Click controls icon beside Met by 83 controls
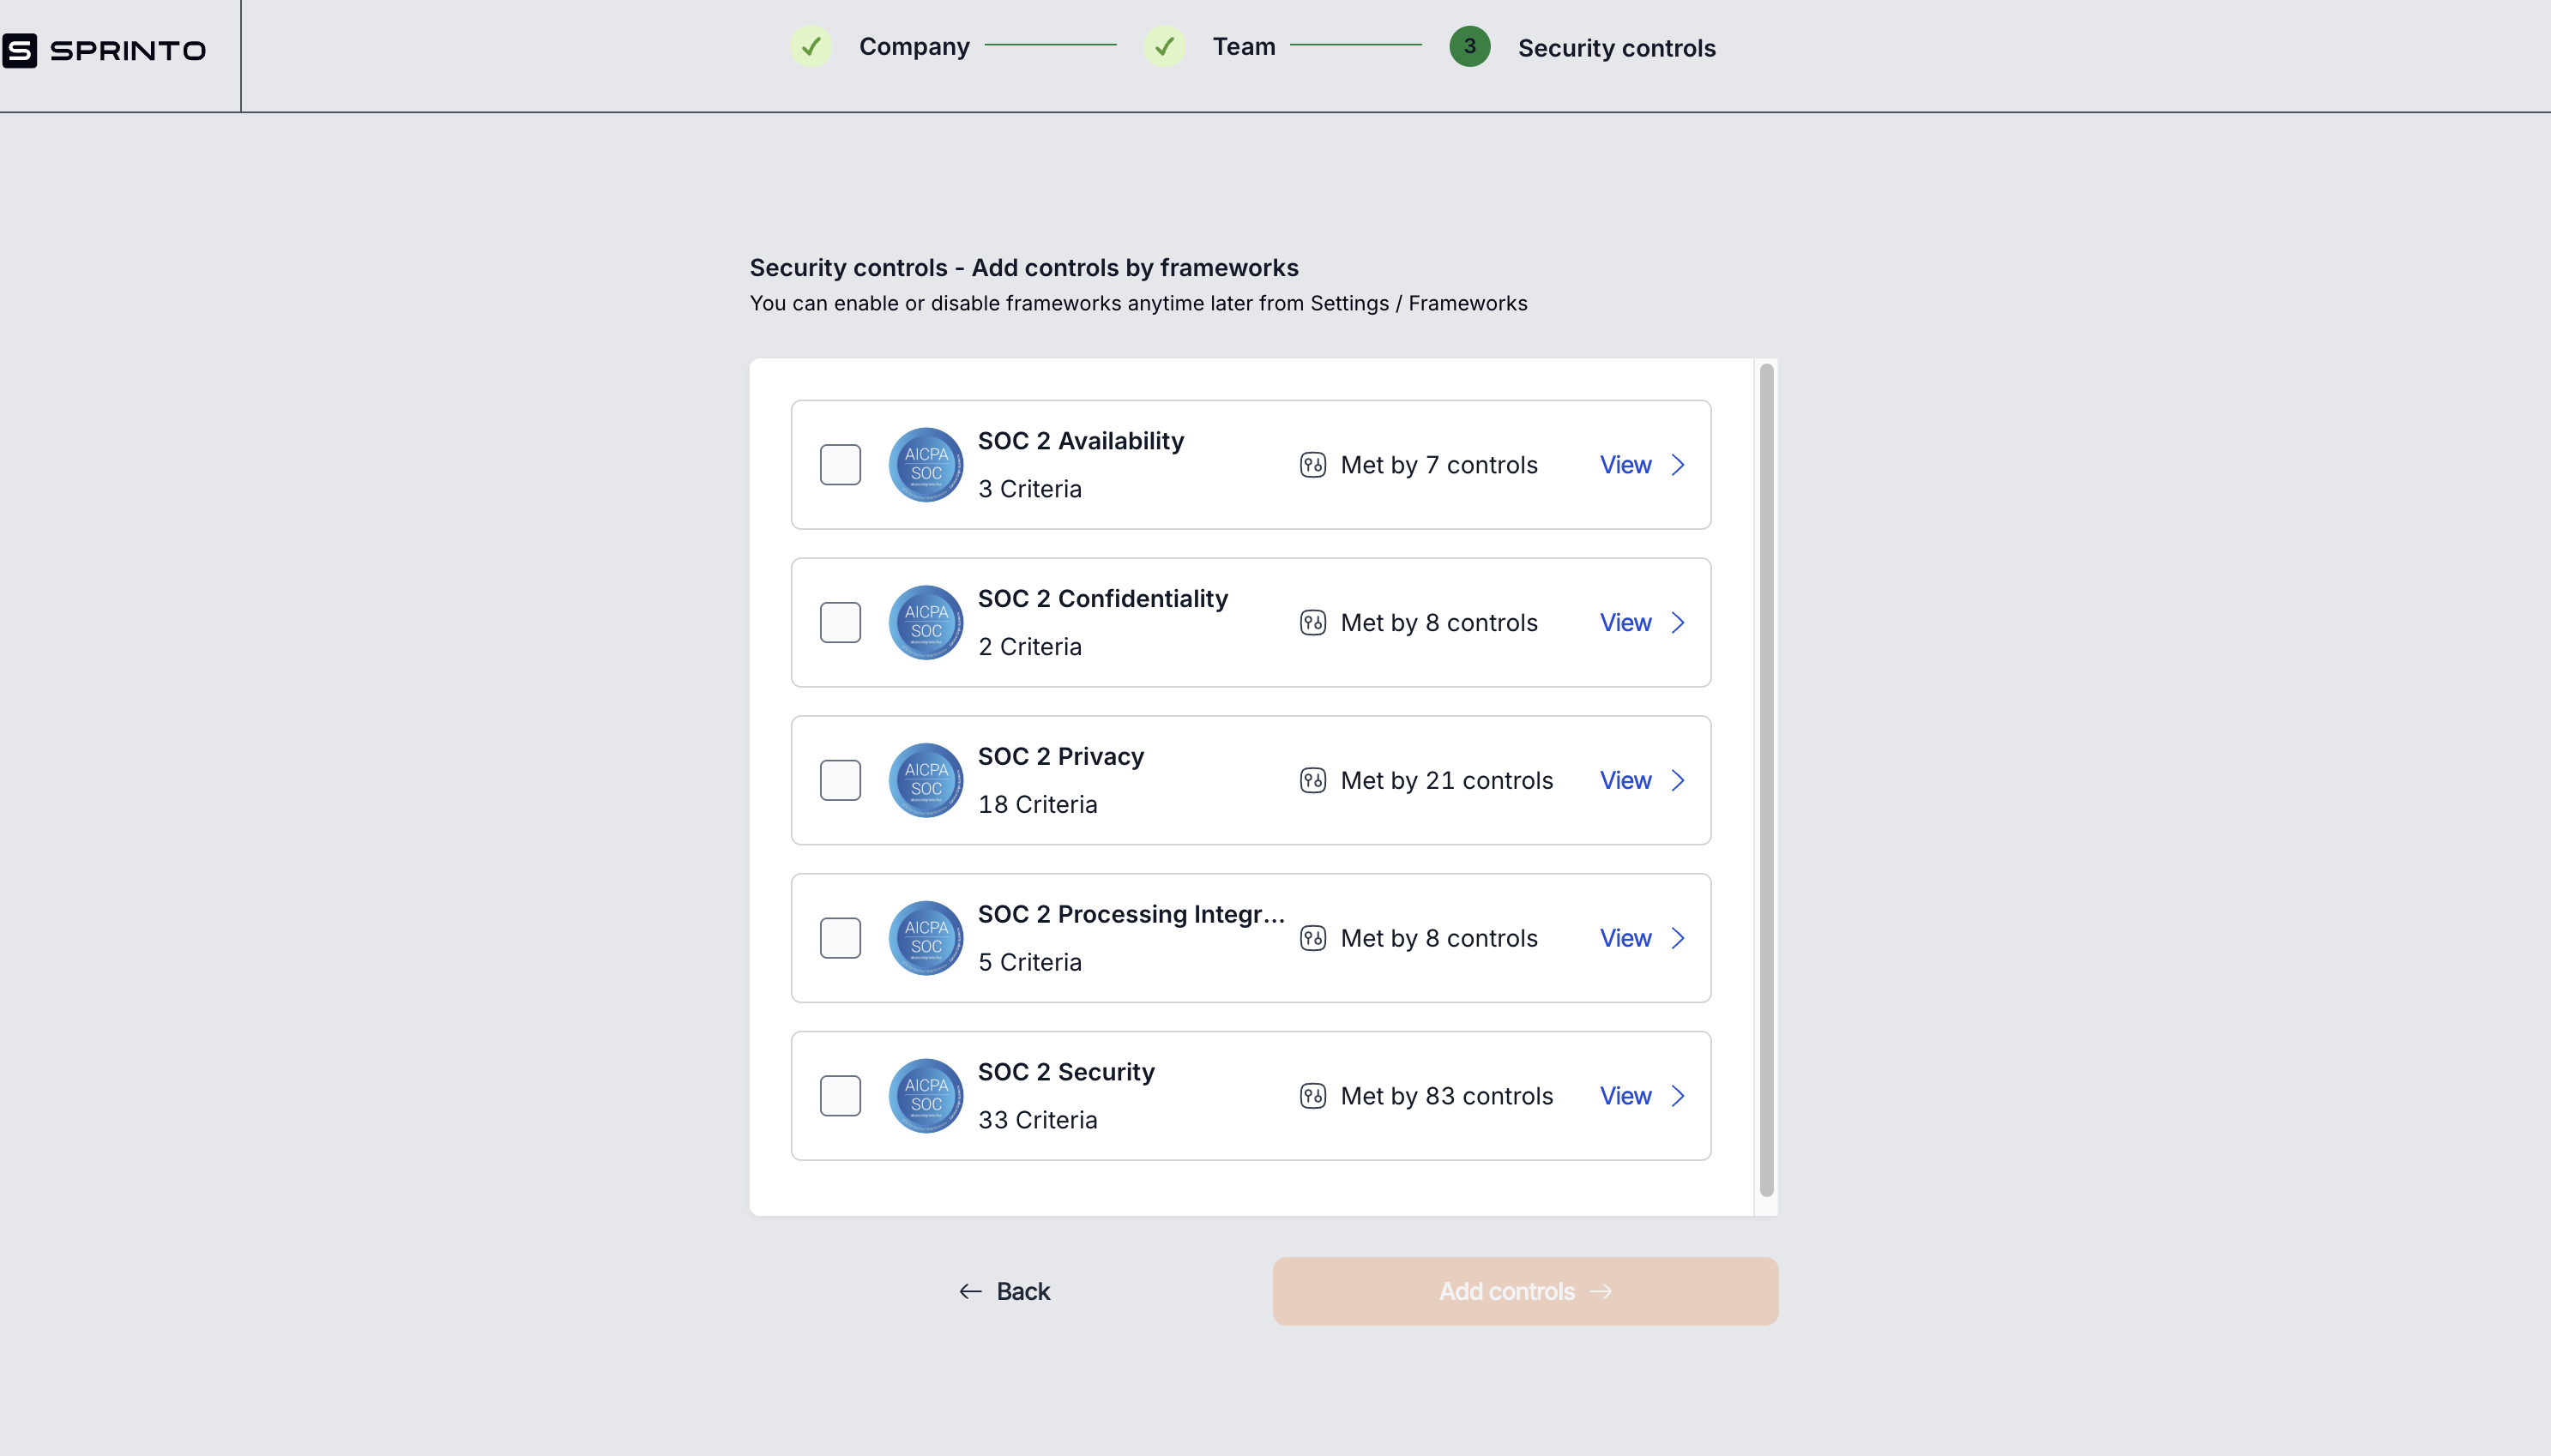 pos(1312,1096)
